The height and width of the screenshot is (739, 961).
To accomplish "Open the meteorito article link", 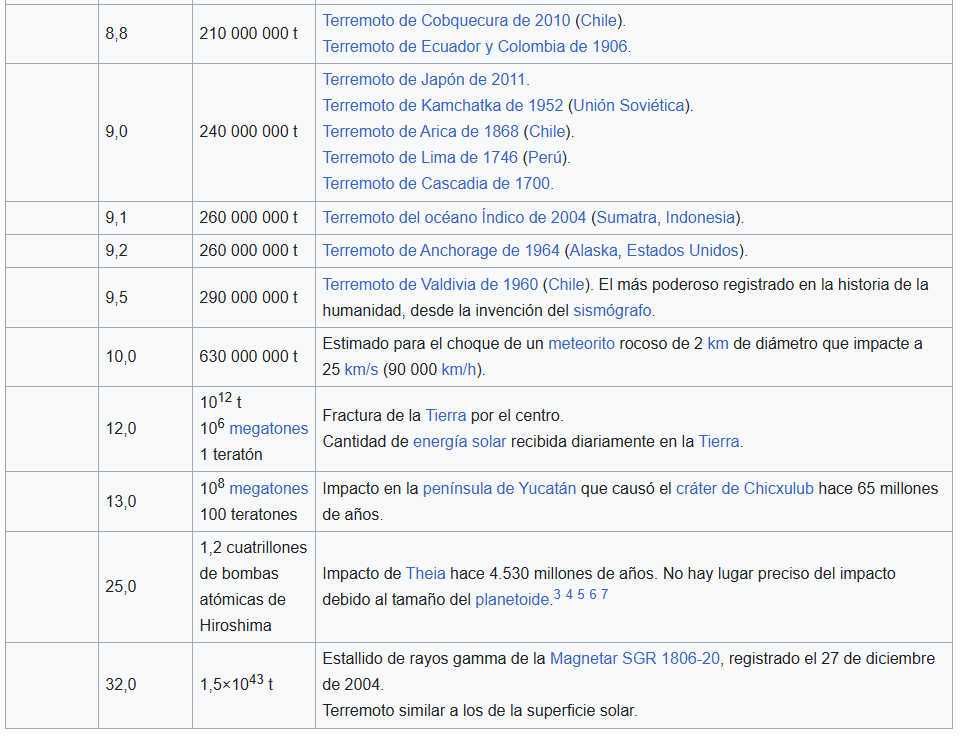I will pyautogui.click(x=581, y=343).
